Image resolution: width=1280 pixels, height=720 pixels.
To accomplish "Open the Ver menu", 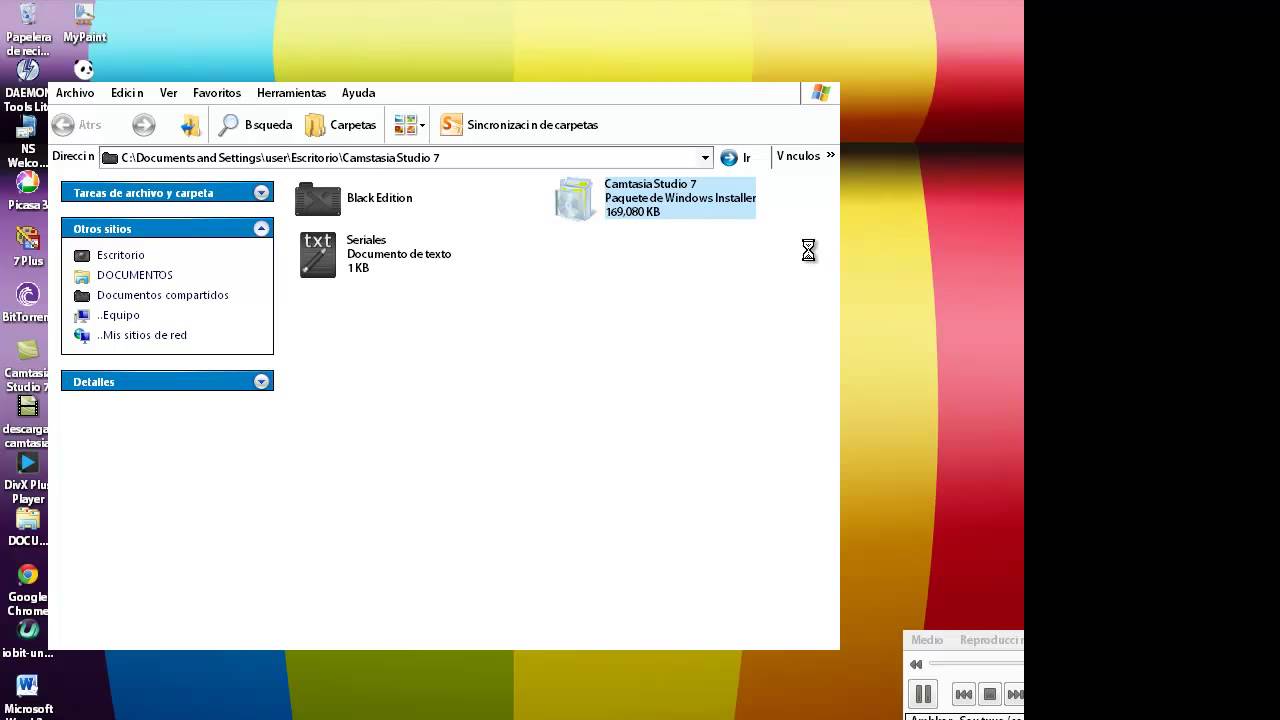I will (168, 93).
